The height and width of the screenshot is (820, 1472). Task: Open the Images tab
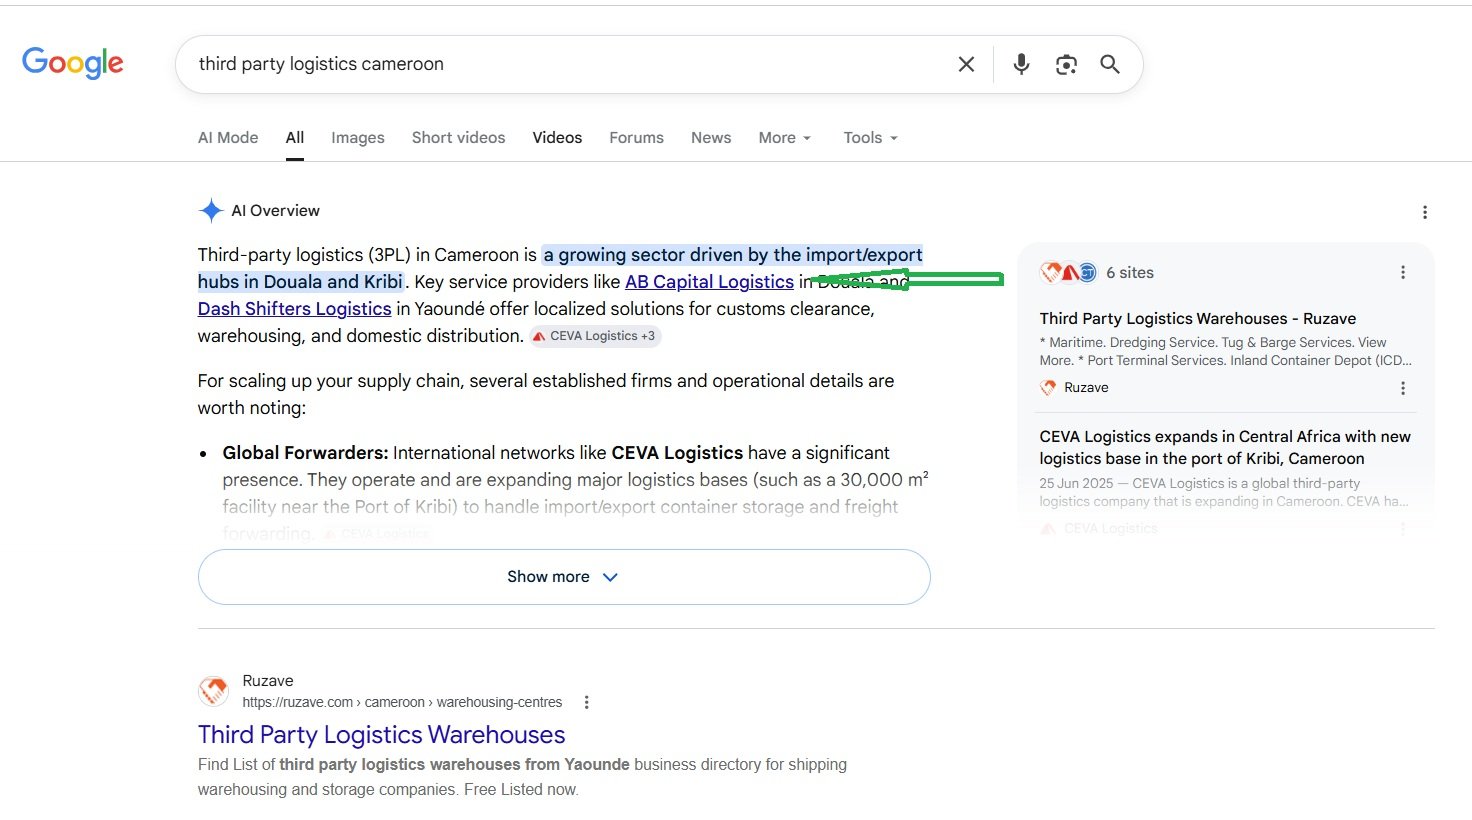point(358,138)
